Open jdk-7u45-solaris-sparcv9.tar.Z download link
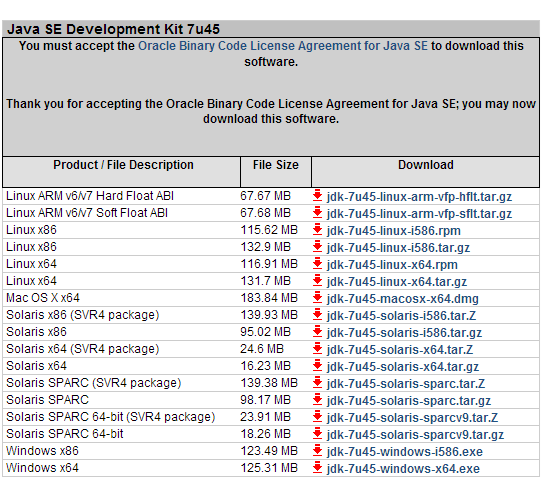Viewport: 546px width, 483px height. 412,418
